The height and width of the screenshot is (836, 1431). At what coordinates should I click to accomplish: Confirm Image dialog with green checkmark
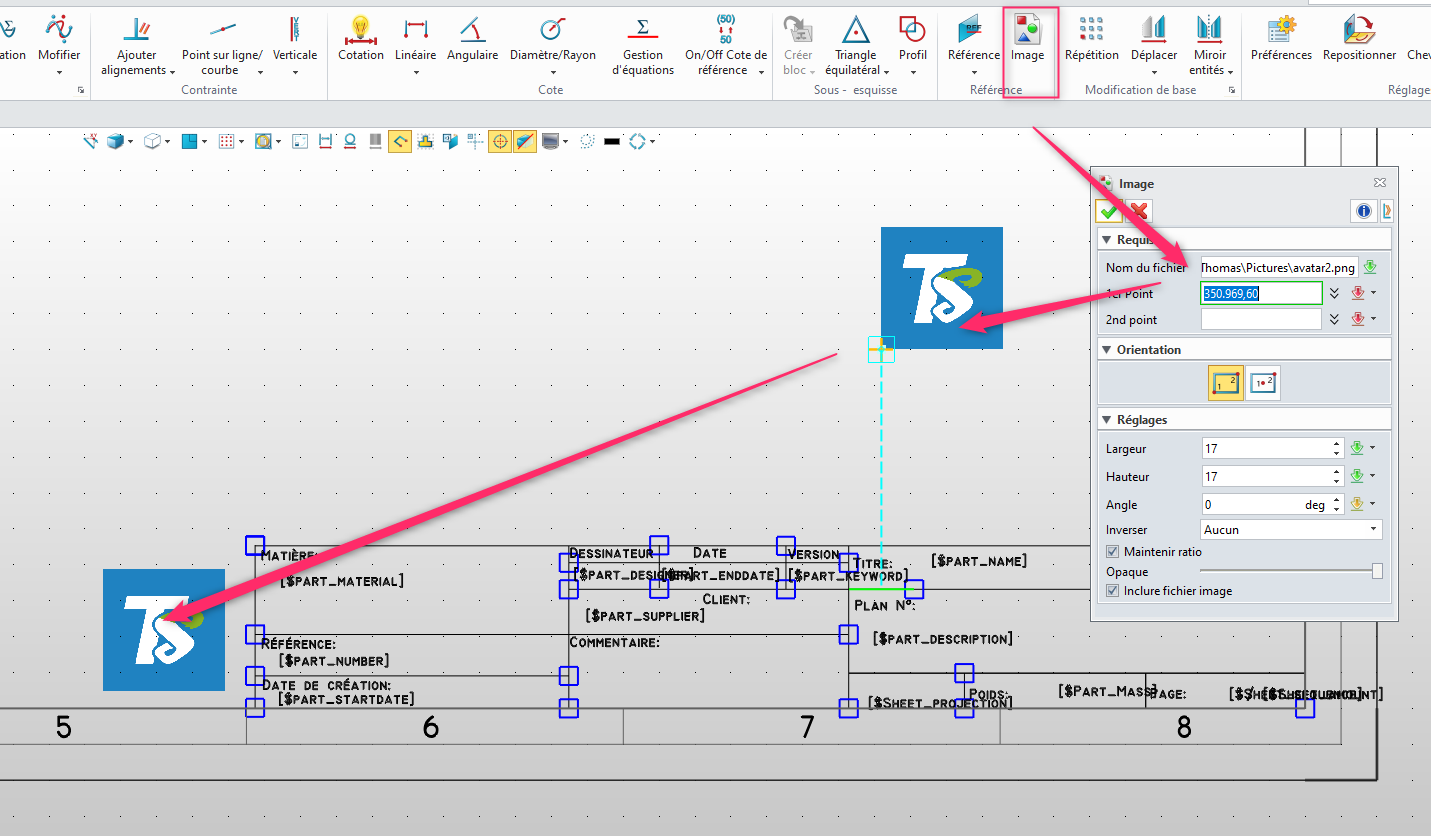1108,211
